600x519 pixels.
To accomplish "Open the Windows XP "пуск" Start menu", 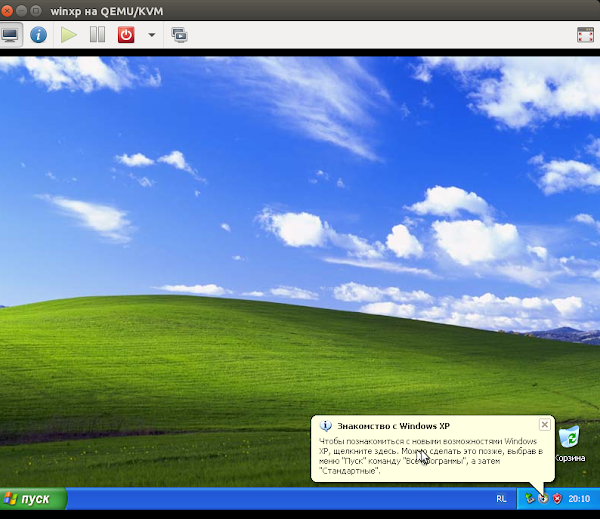I will click(x=34, y=499).
